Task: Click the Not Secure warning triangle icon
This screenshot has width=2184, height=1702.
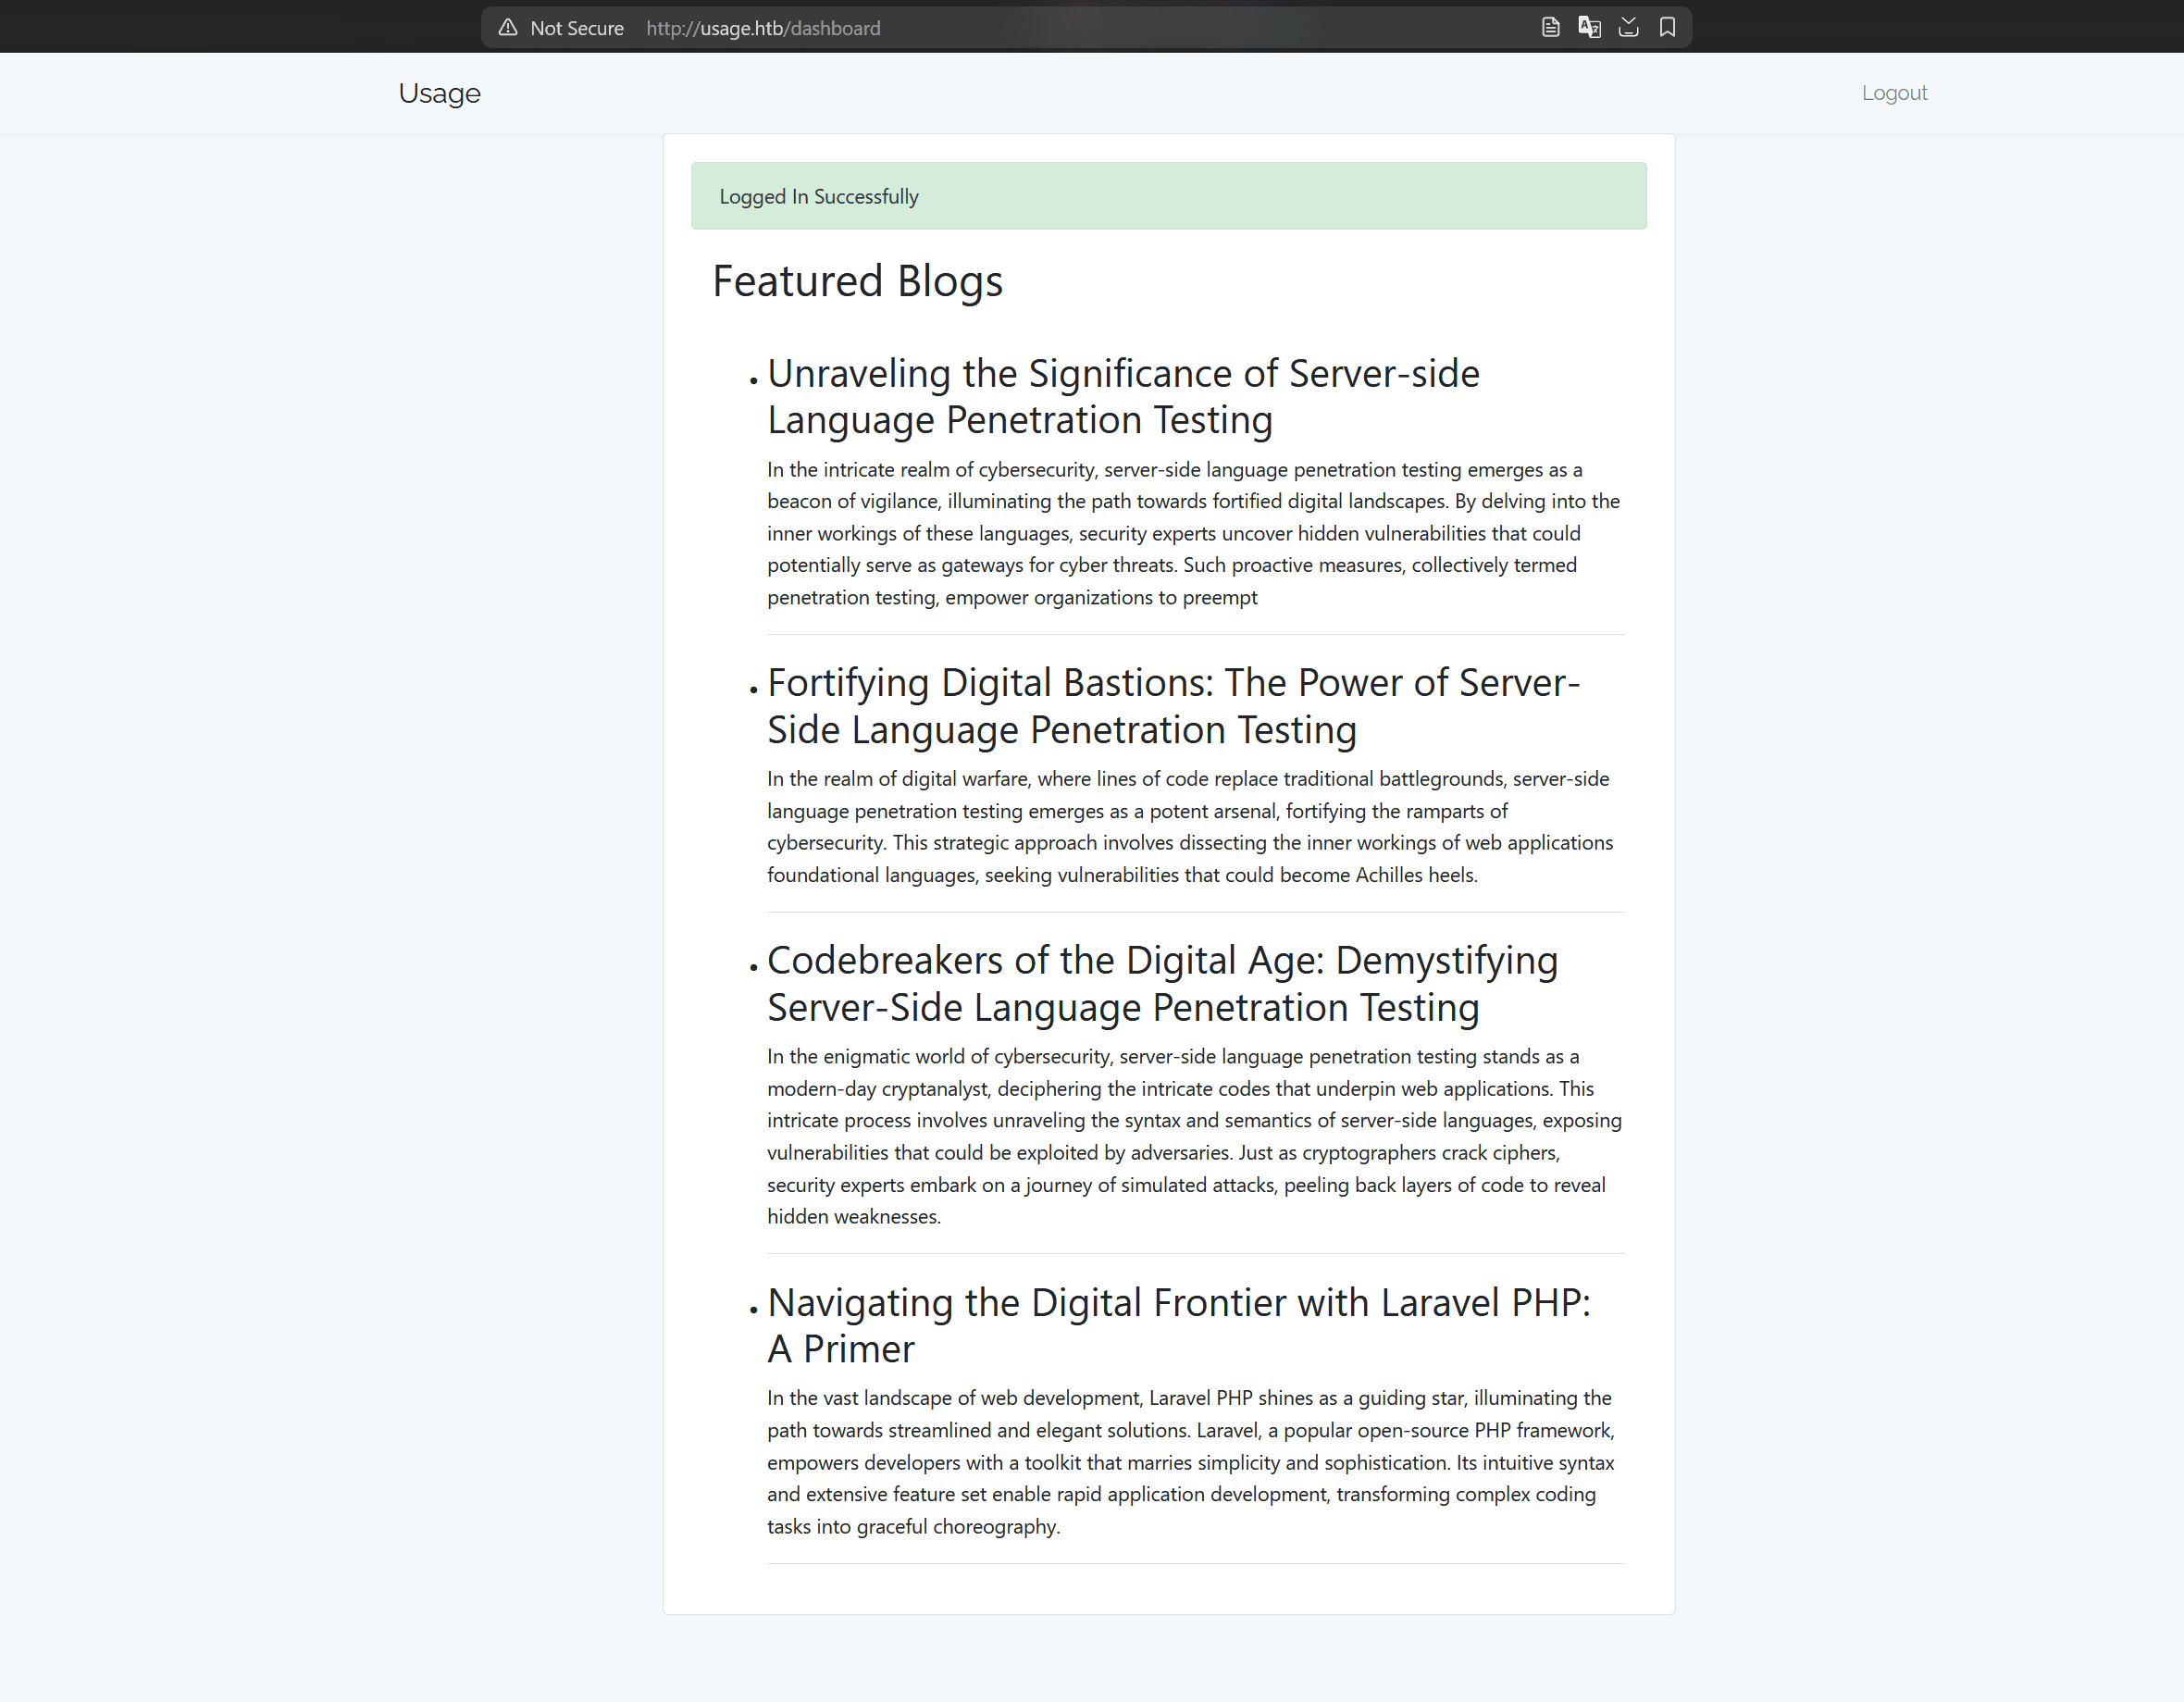Action: pos(508,27)
